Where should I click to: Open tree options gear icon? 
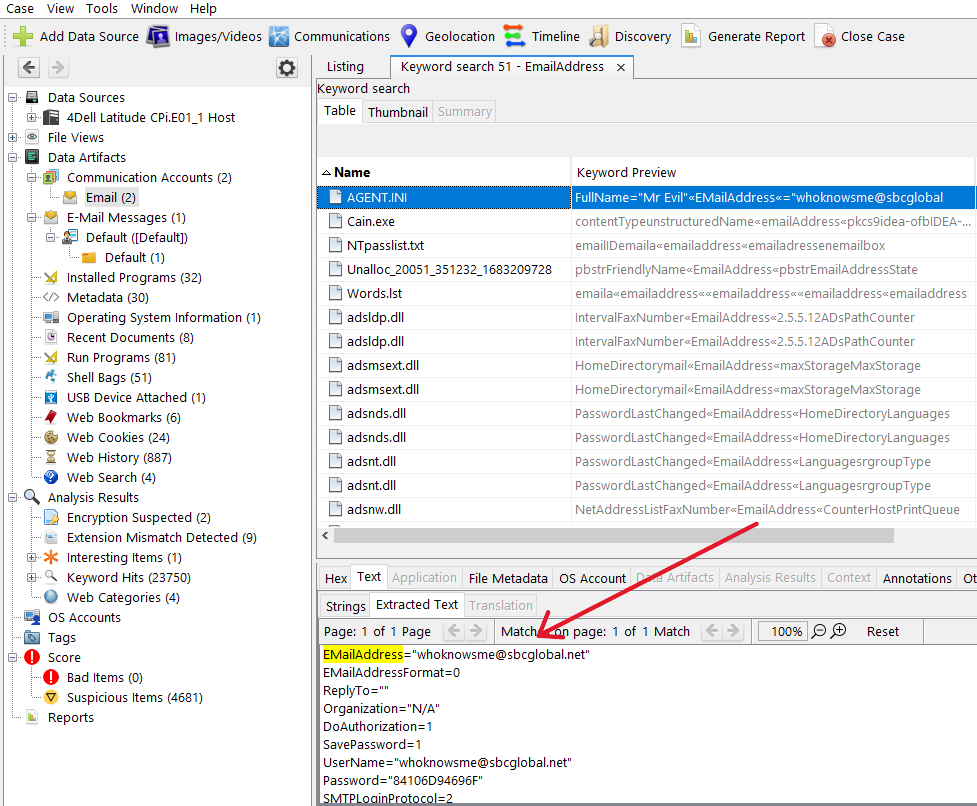pyautogui.click(x=287, y=67)
